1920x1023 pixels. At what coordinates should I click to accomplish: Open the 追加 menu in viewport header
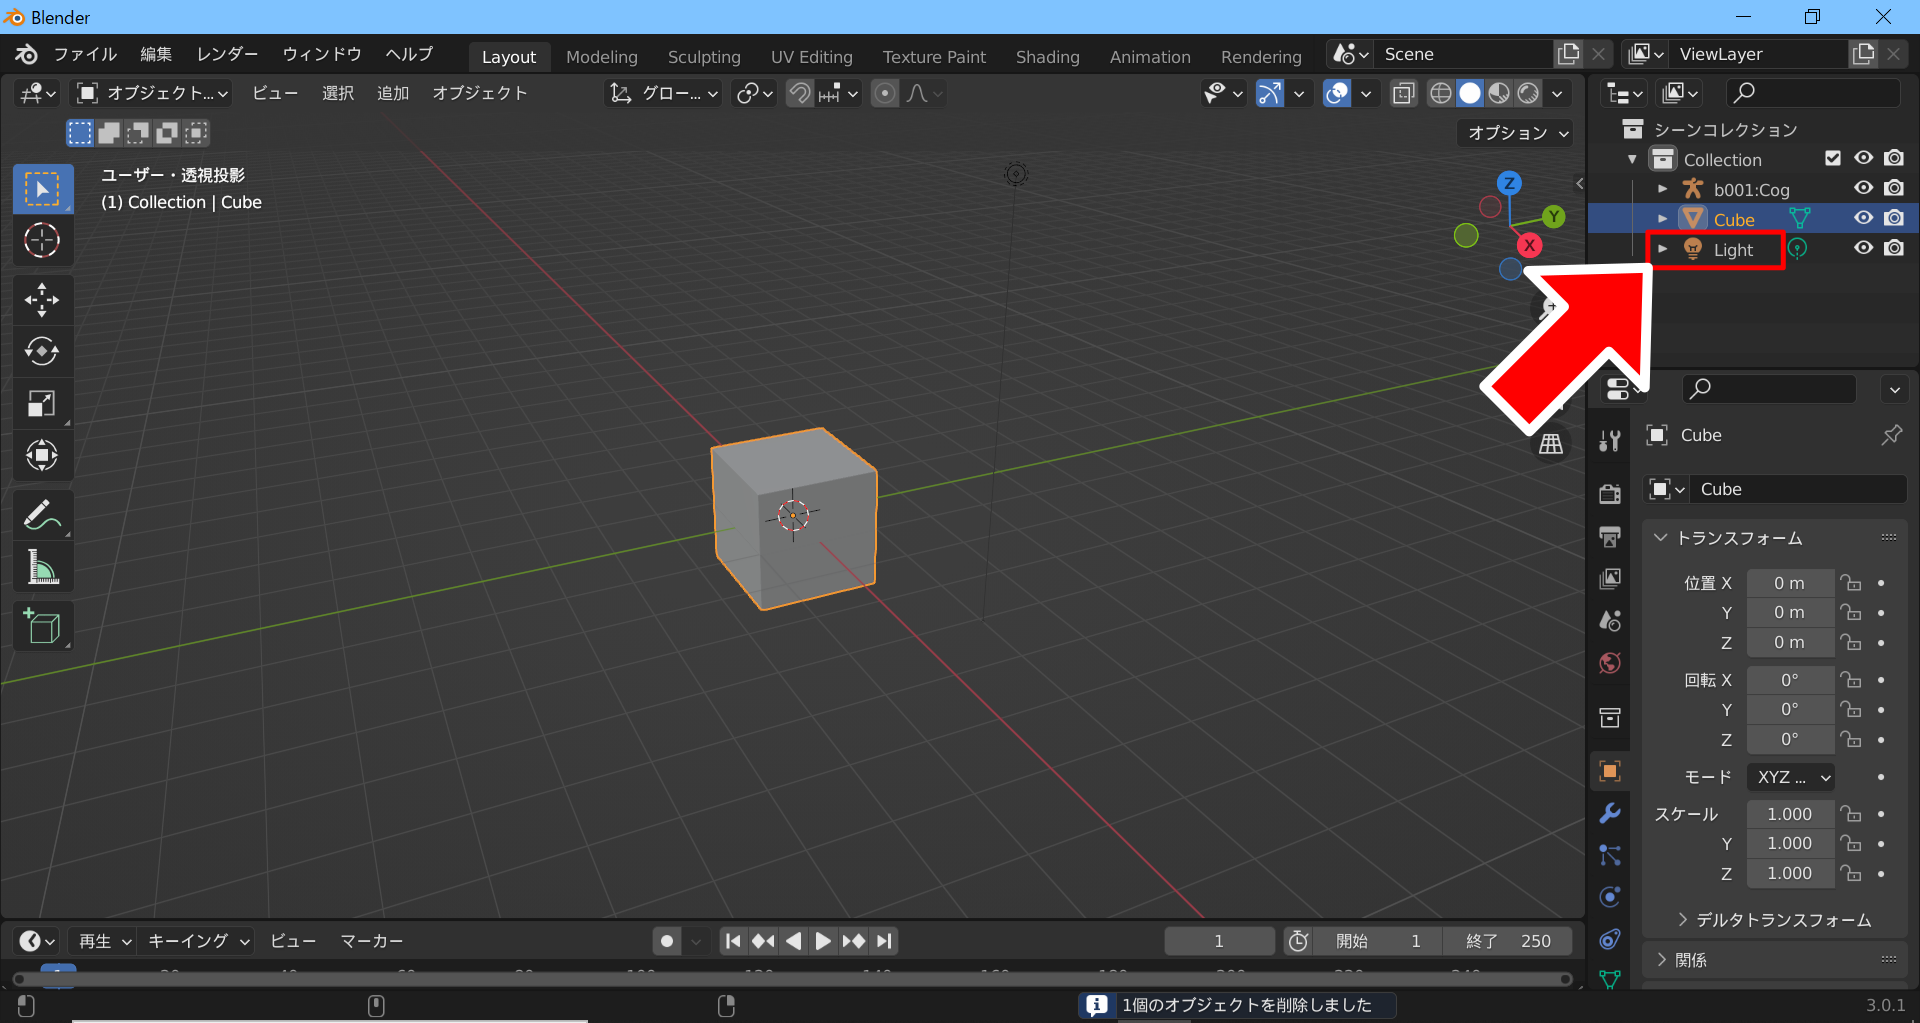coord(392,93)
